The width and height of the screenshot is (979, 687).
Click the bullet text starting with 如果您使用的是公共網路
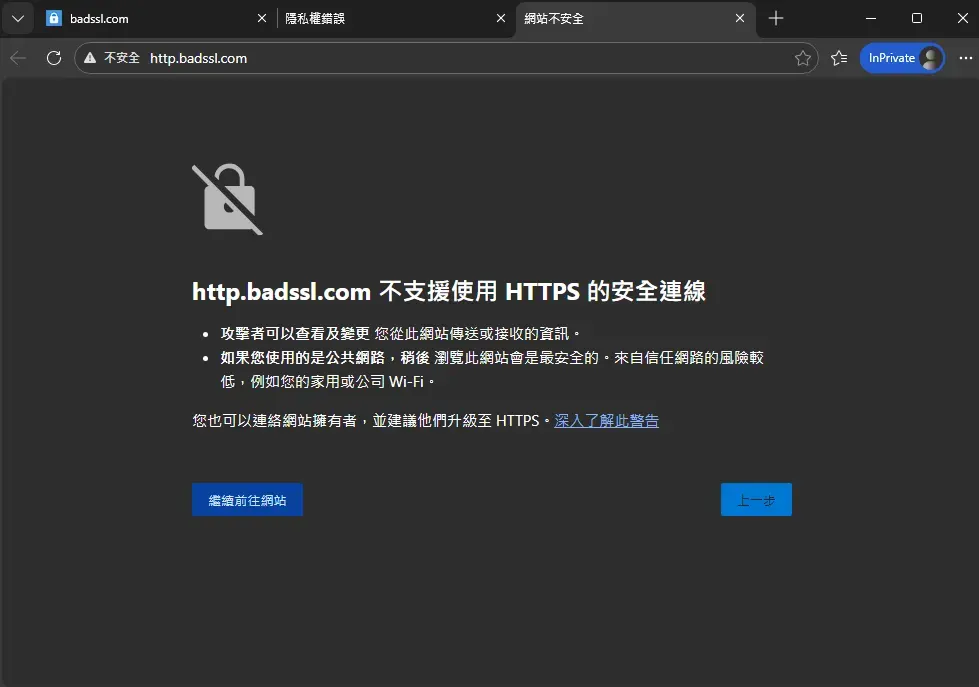[492, 369]
